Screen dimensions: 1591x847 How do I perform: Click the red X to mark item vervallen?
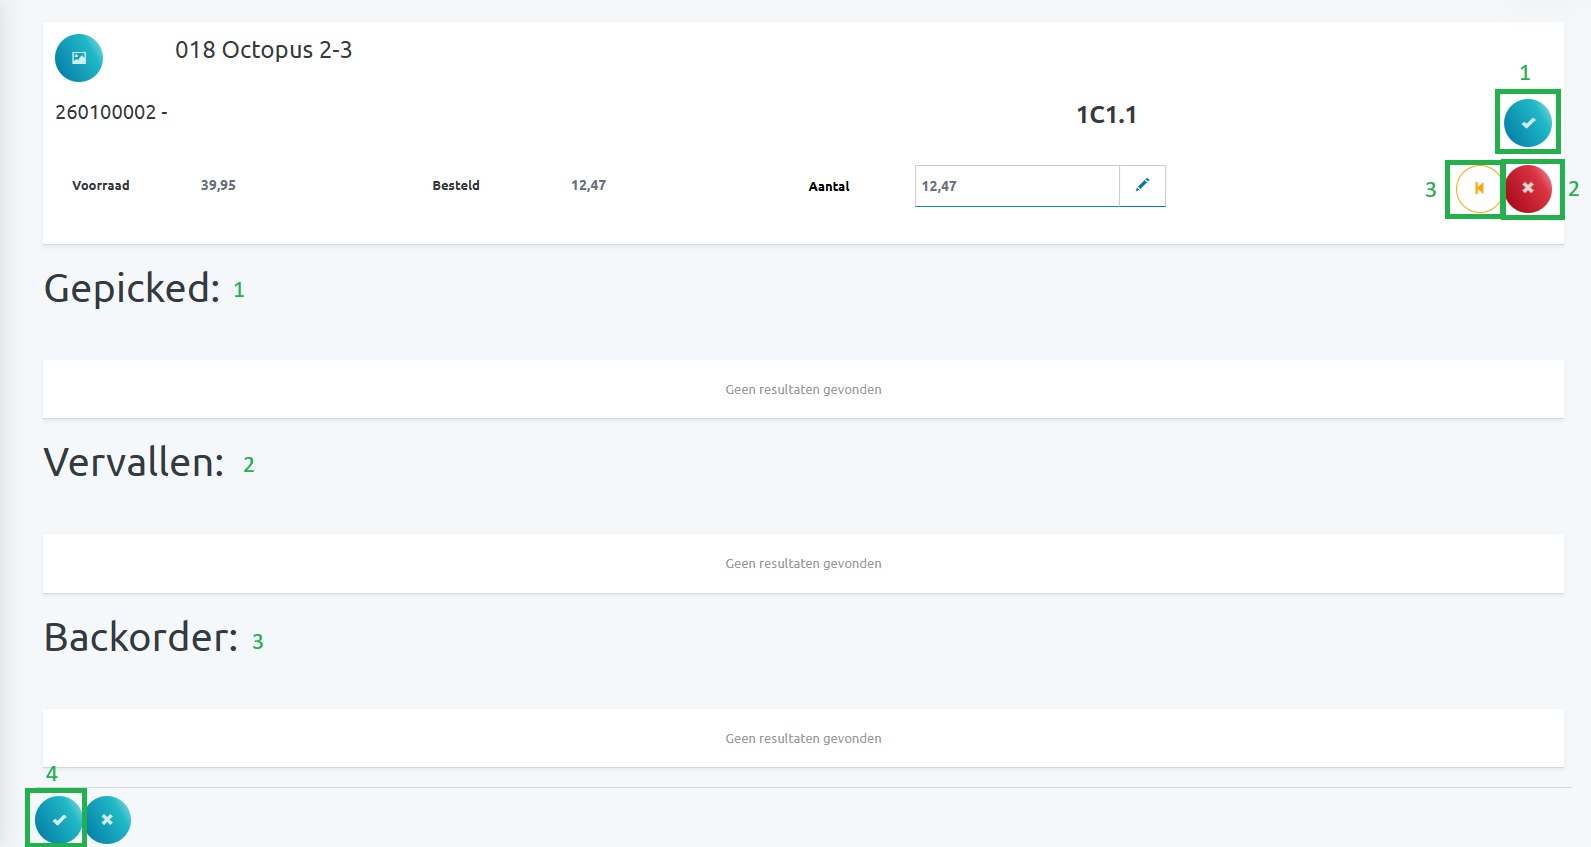coord(1528,188)
